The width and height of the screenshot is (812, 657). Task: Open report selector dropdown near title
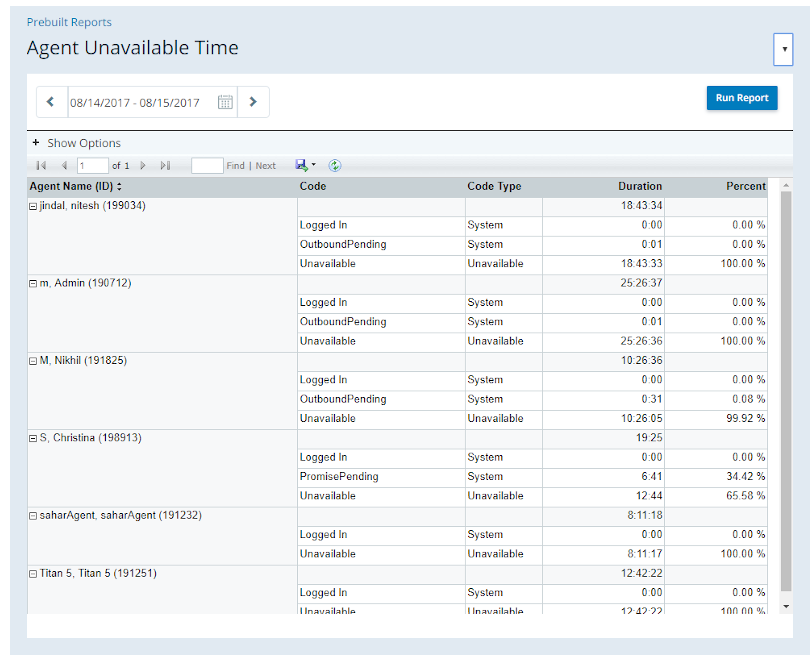point(784,49)
